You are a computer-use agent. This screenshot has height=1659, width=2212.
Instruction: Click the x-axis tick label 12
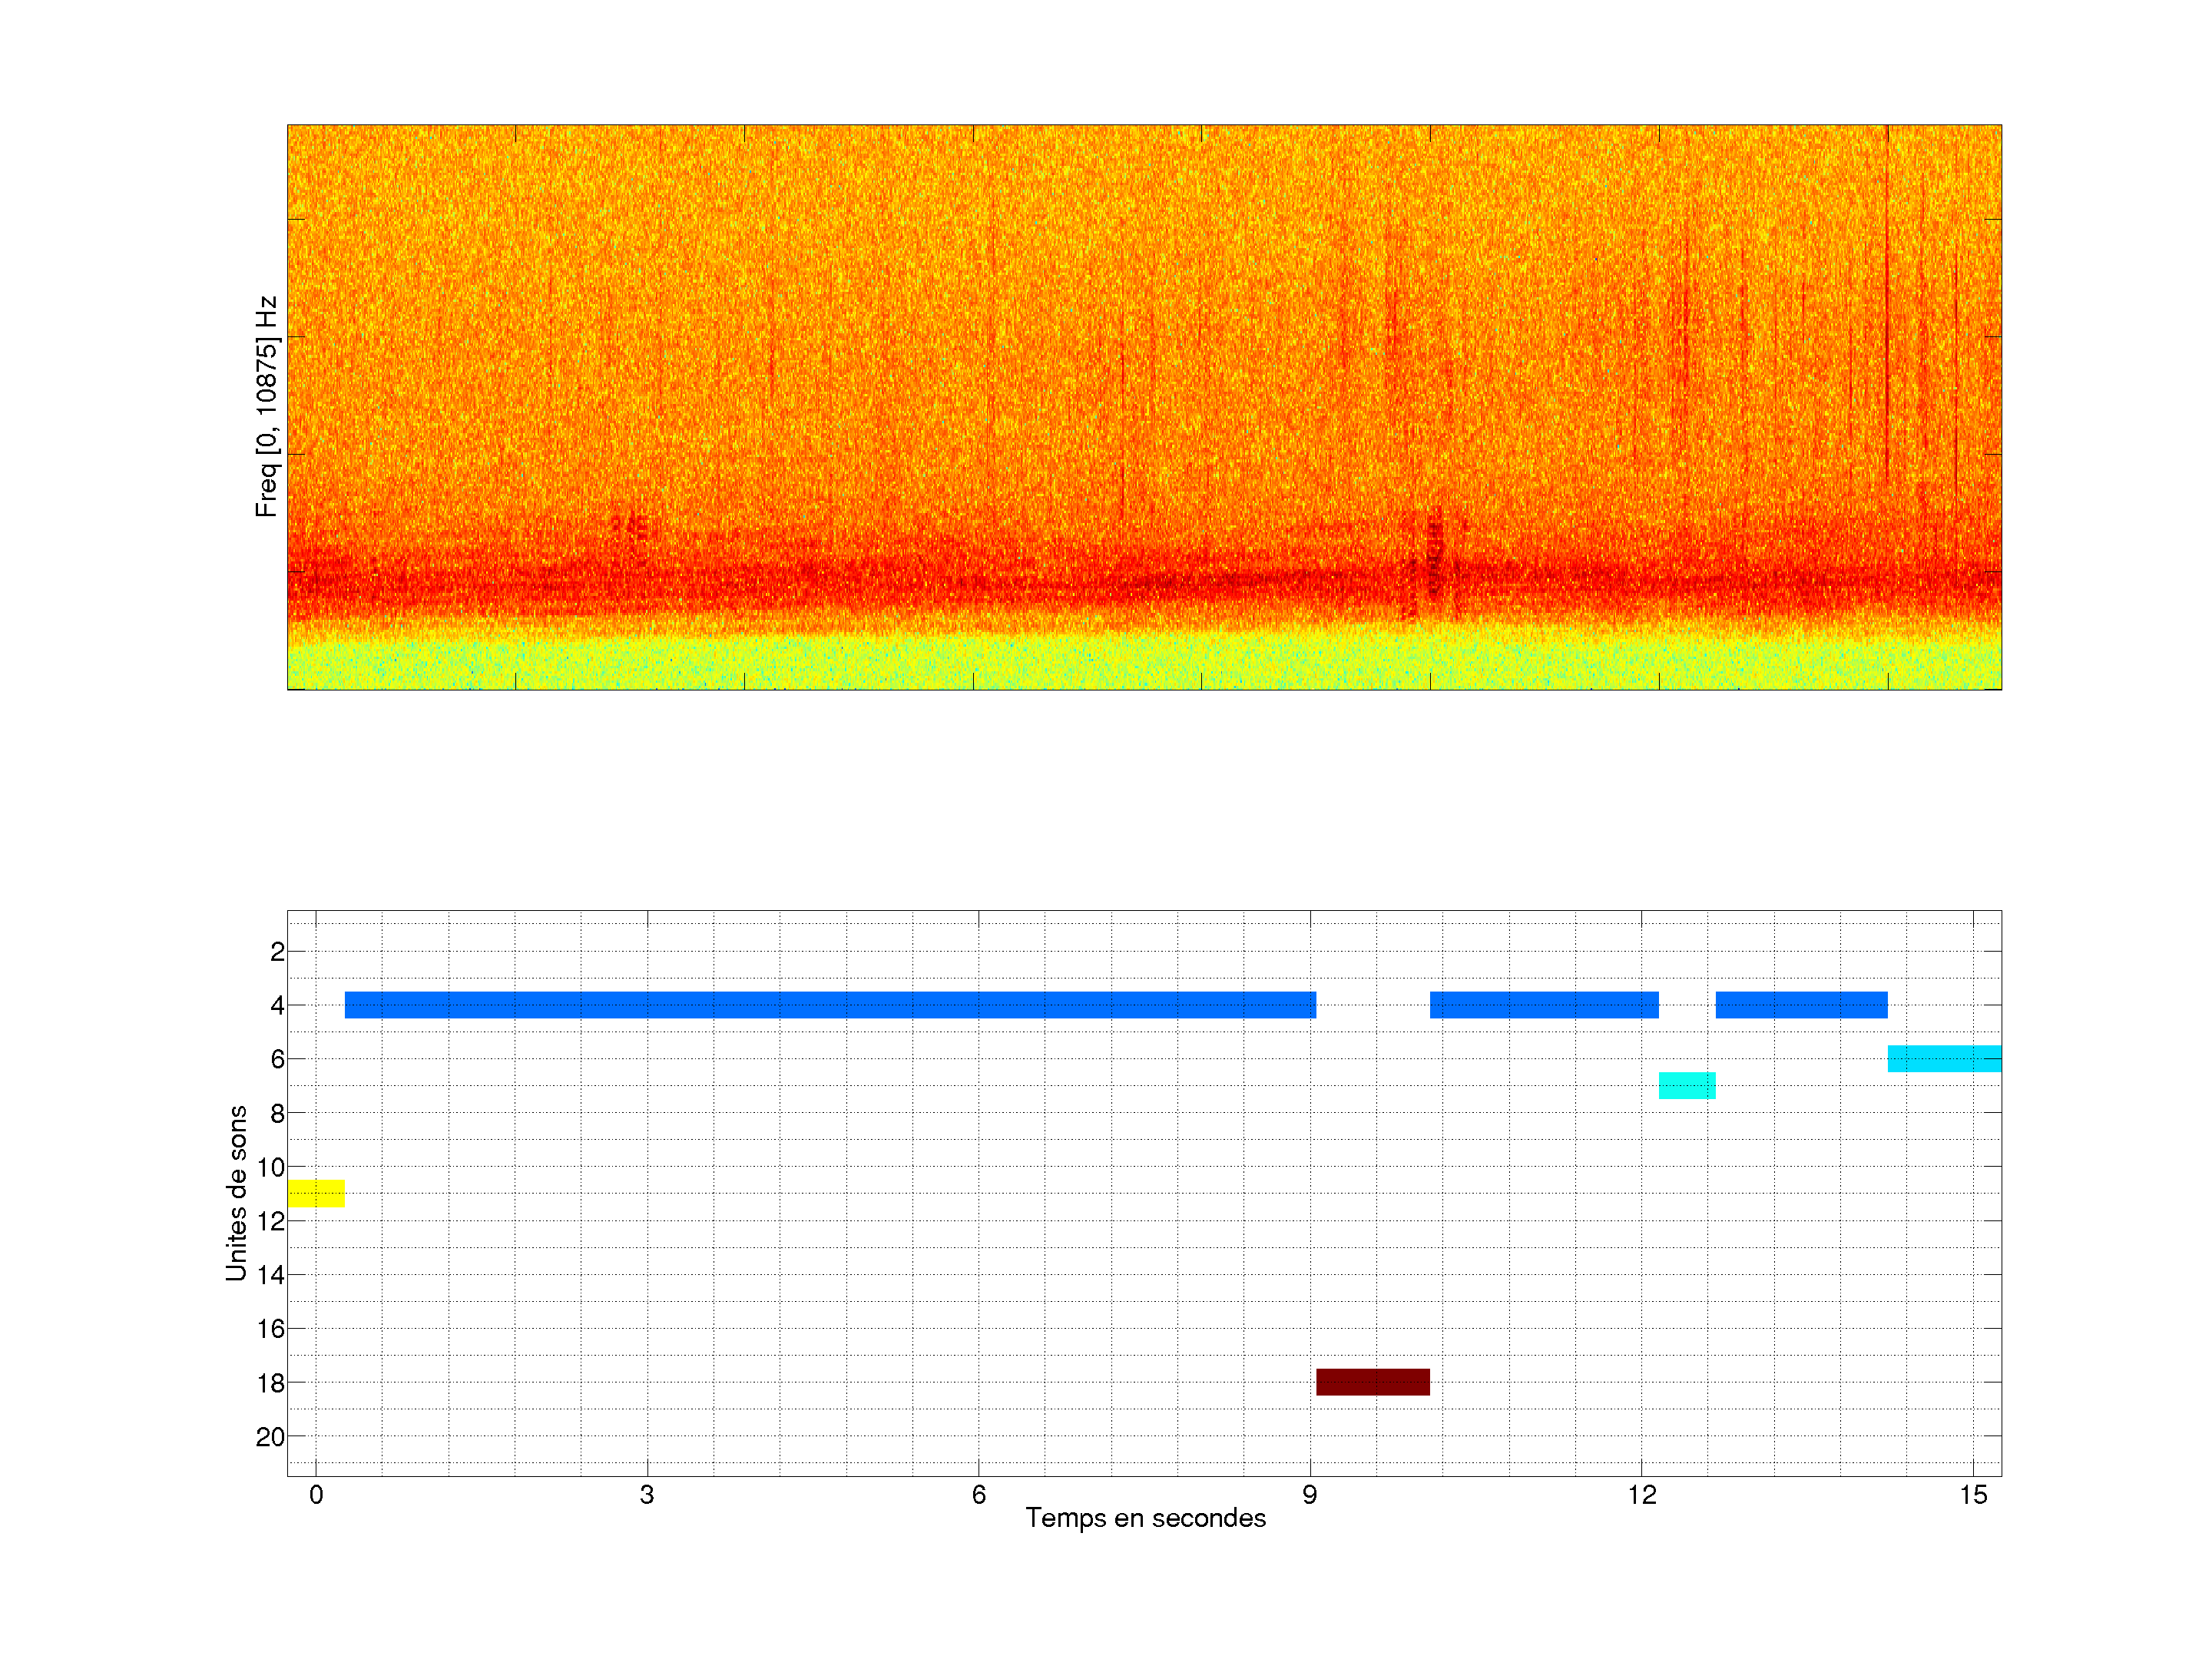click(1641, 1495)
